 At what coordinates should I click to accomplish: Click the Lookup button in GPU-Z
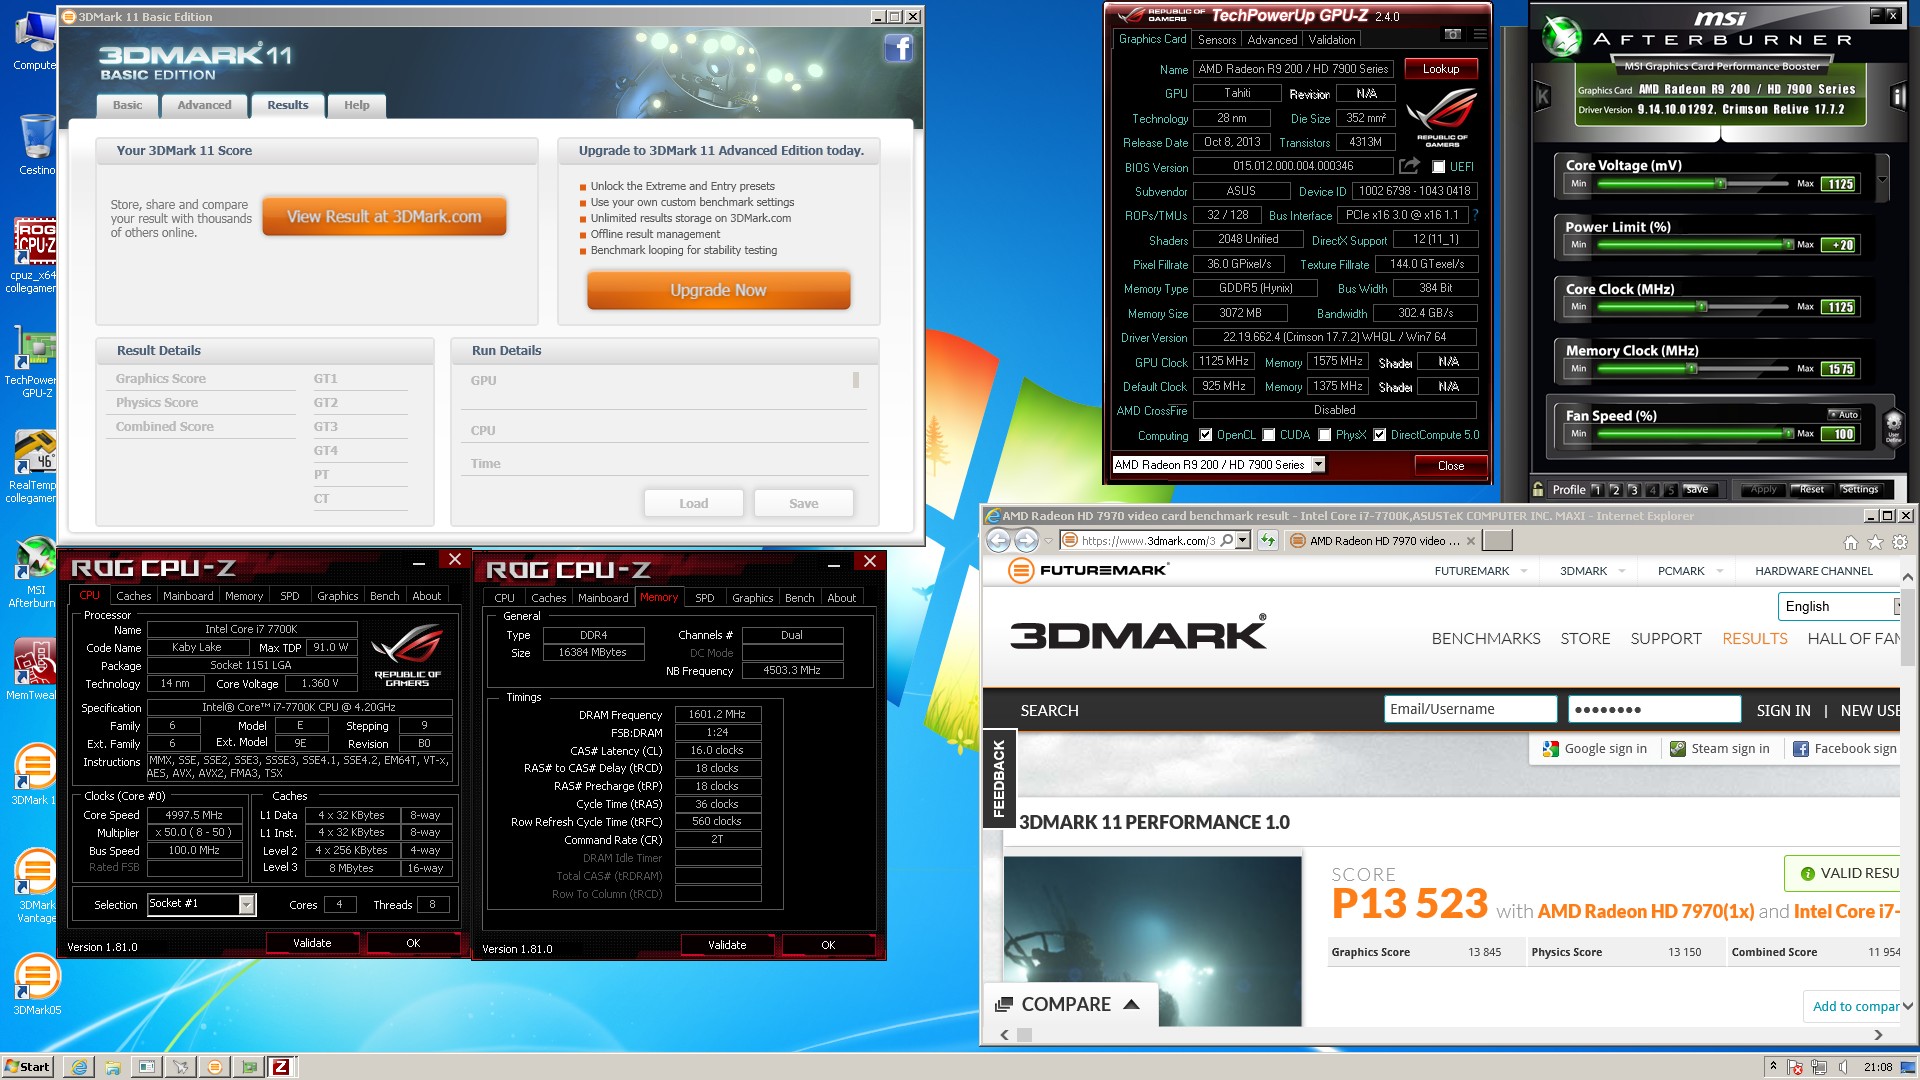point(1441,69)
